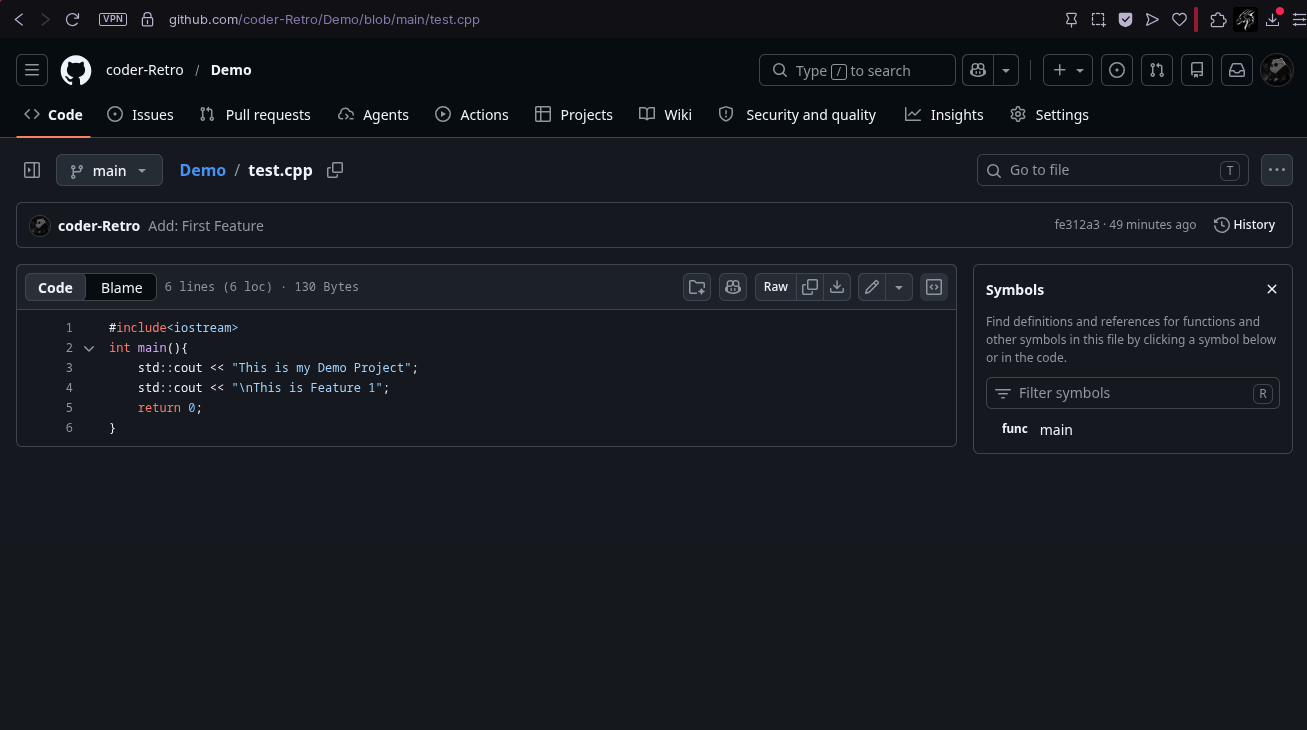Go to the Demo breadcrumb link
The height and width of the screenshot is (730, 1307).
[203, 170]
